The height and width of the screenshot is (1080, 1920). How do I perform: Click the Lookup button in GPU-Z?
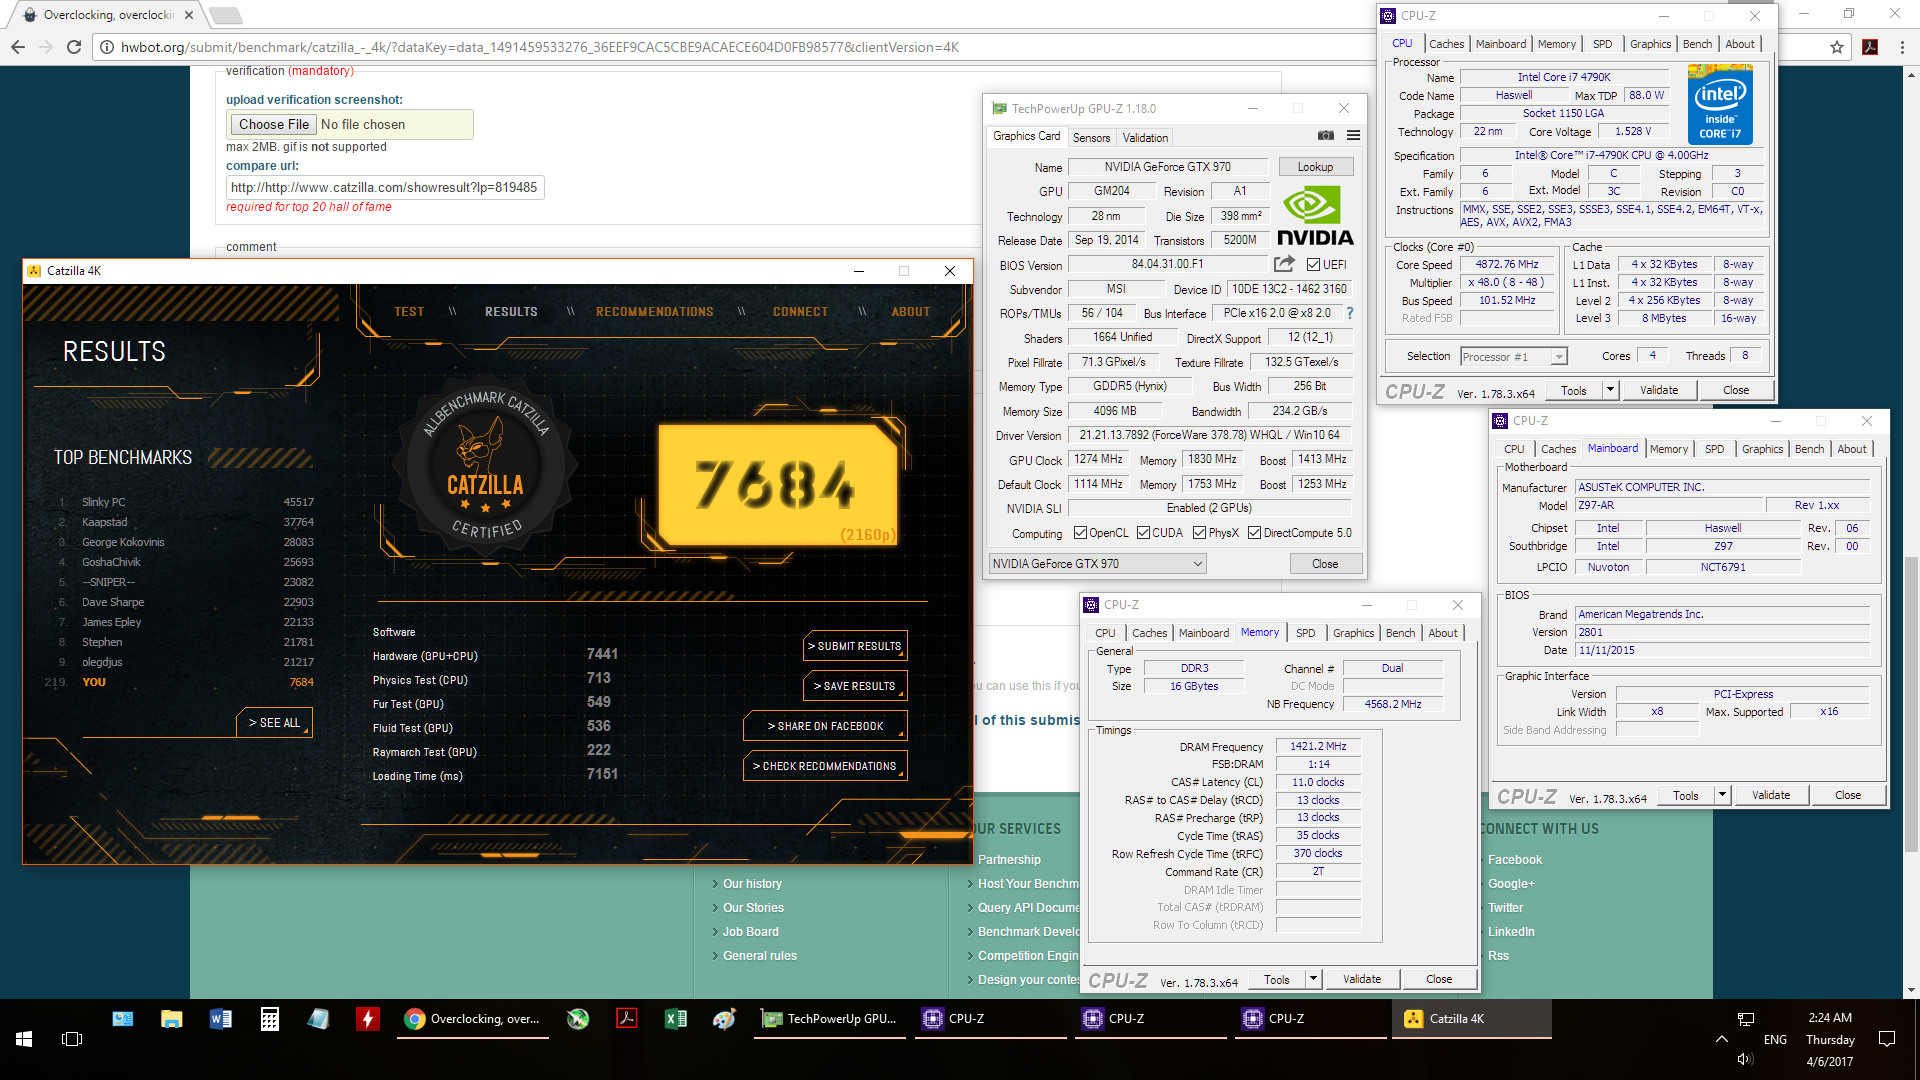pos(1315,167)
